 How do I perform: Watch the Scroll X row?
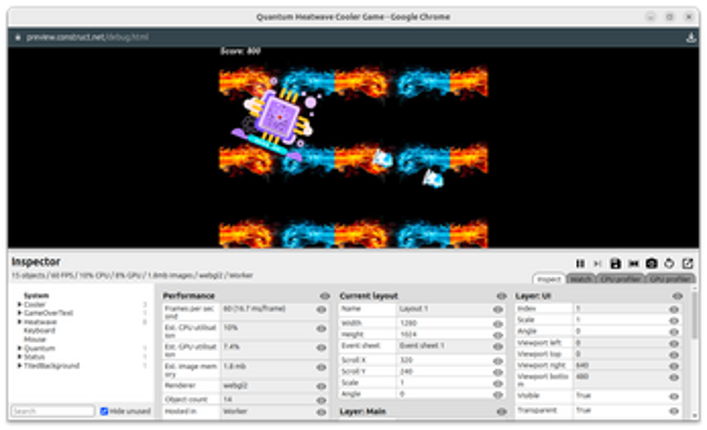[498, 361]
